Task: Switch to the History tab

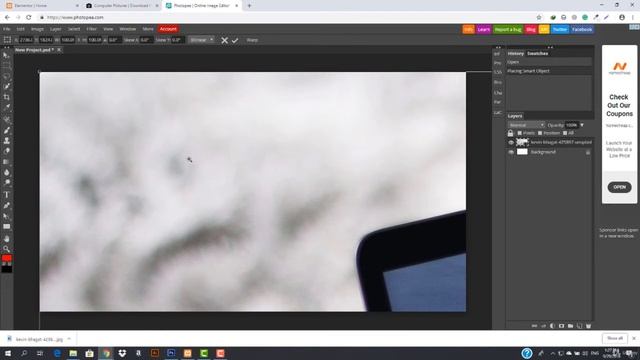Action: [x=516, y=53]
